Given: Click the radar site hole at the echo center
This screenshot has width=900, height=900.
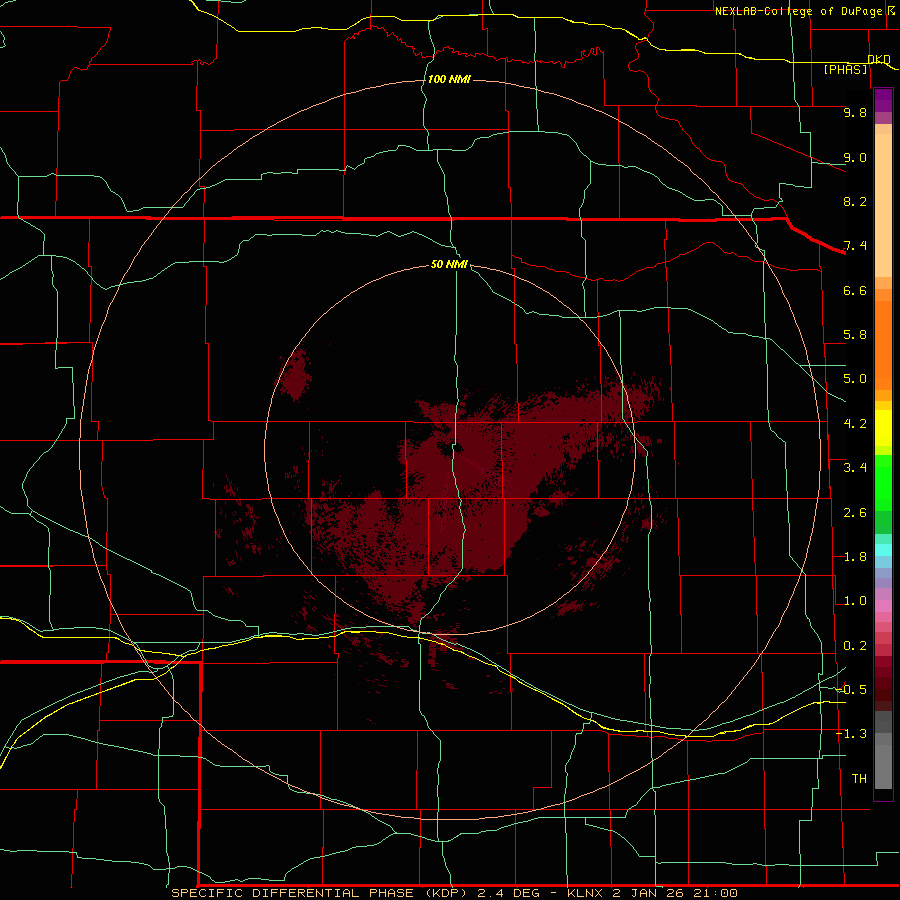Looking at the screenshot, I should pos(448,449).
